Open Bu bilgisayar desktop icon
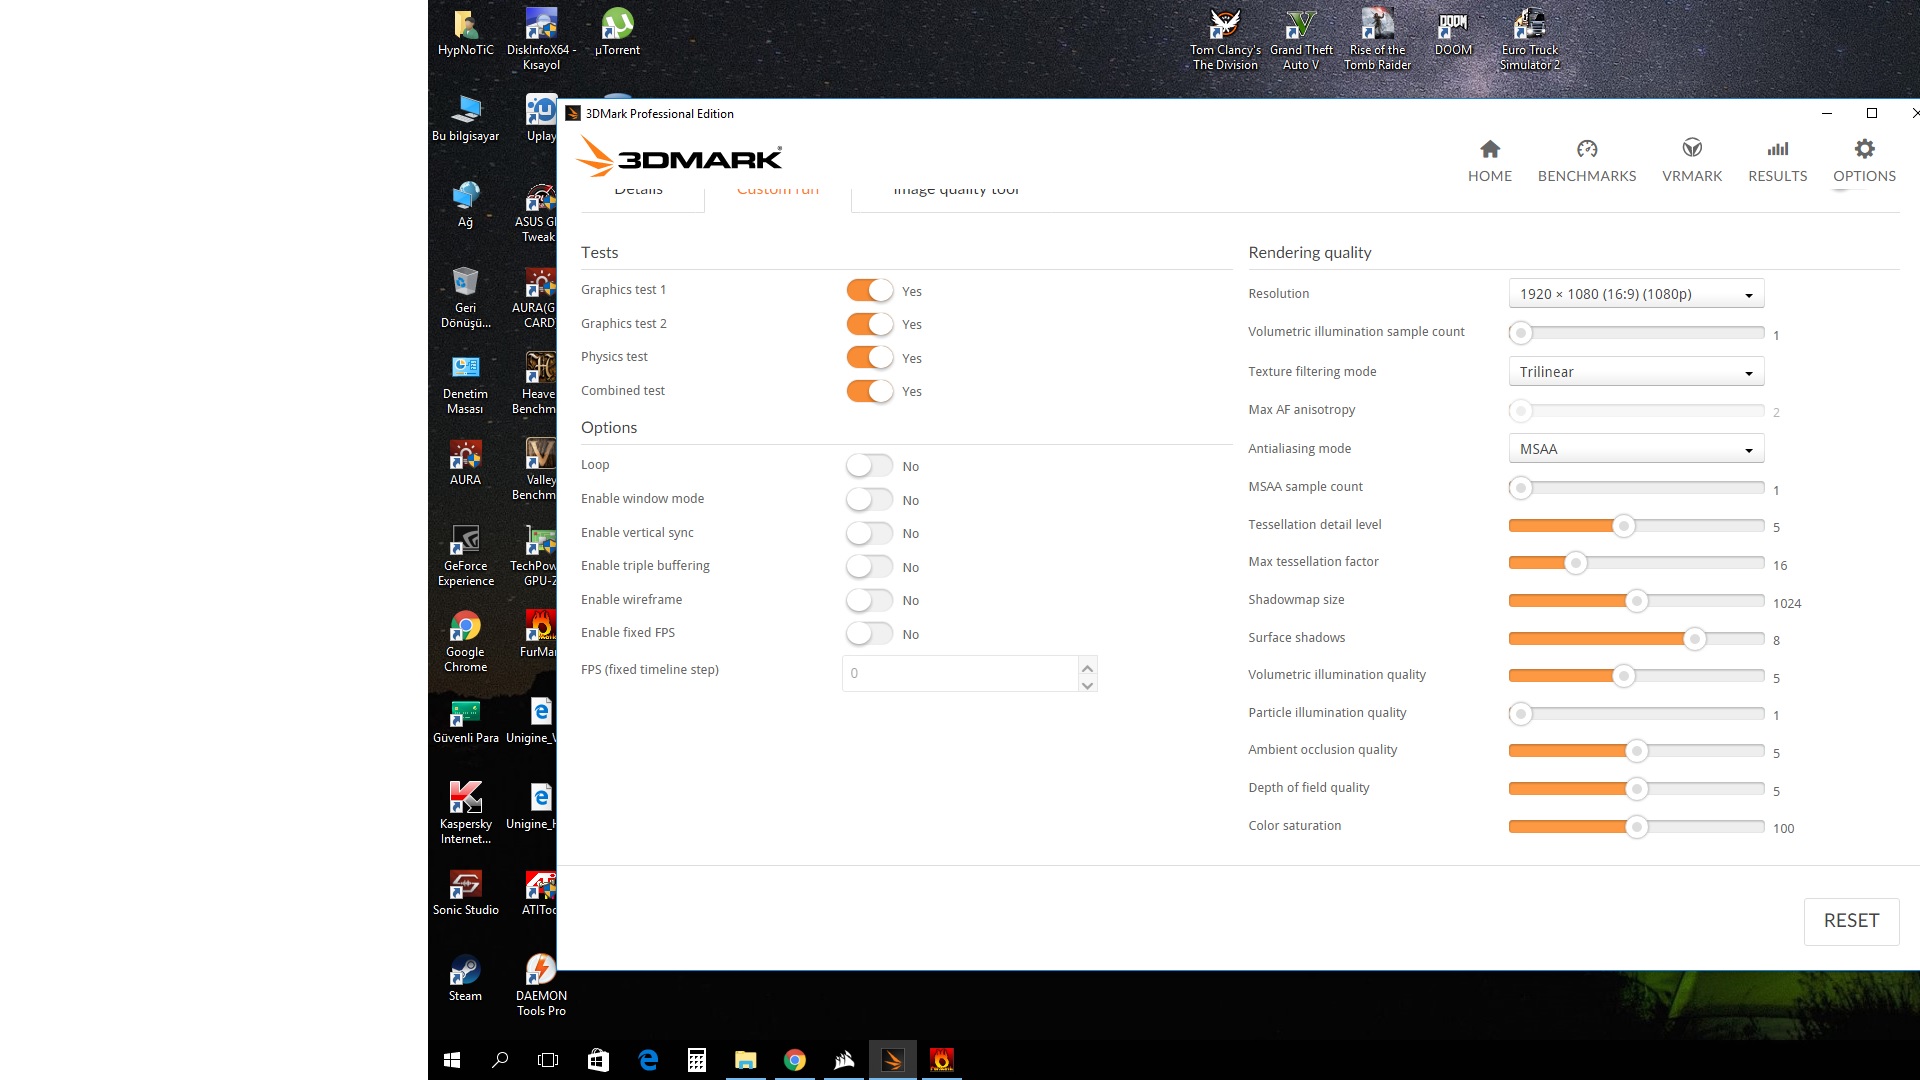This screenshot has width=1920, height=1080. point(465,119)
